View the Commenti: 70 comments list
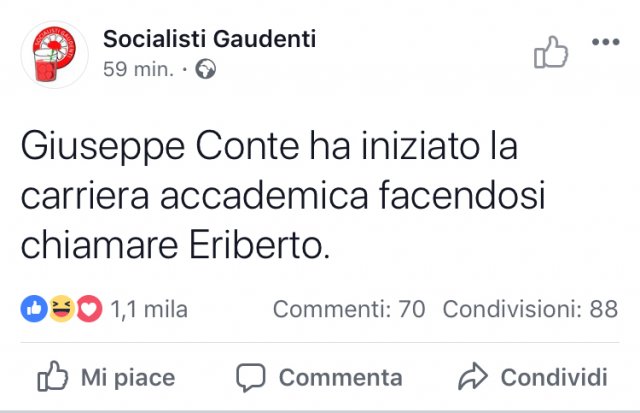640x413 pixels. coord(349,309)
